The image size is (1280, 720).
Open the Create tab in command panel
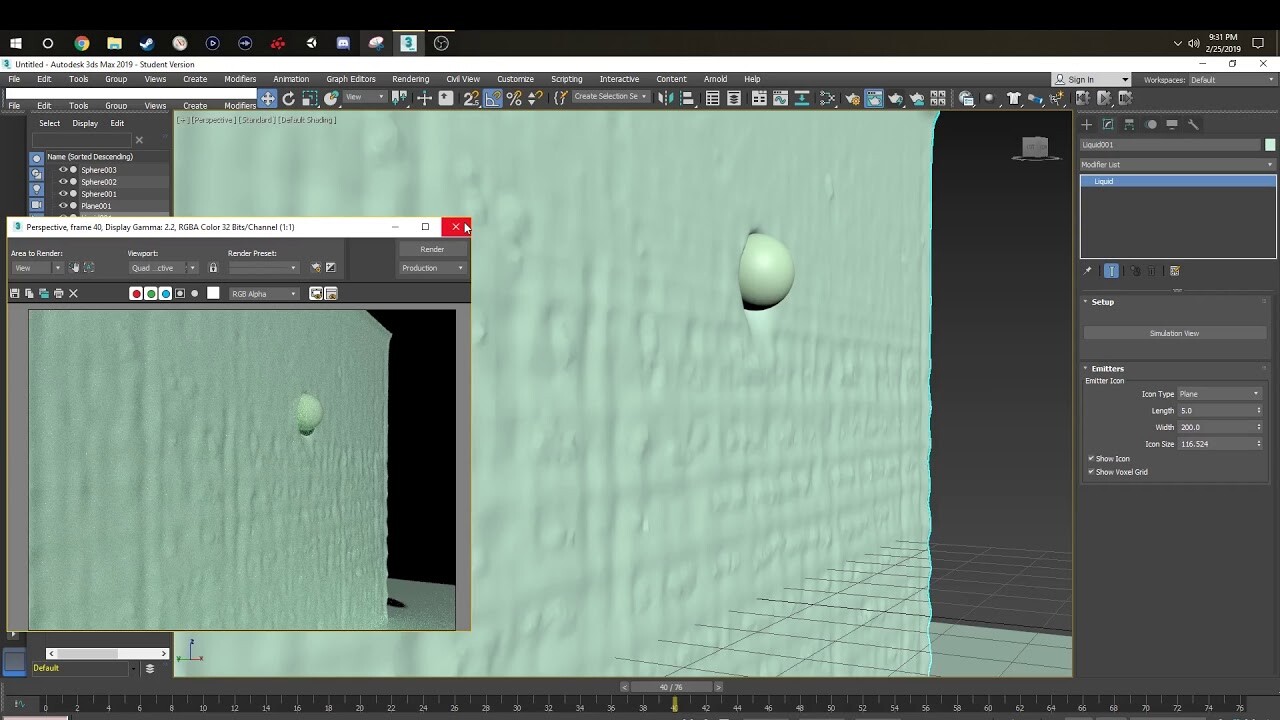click(1086, 124)
